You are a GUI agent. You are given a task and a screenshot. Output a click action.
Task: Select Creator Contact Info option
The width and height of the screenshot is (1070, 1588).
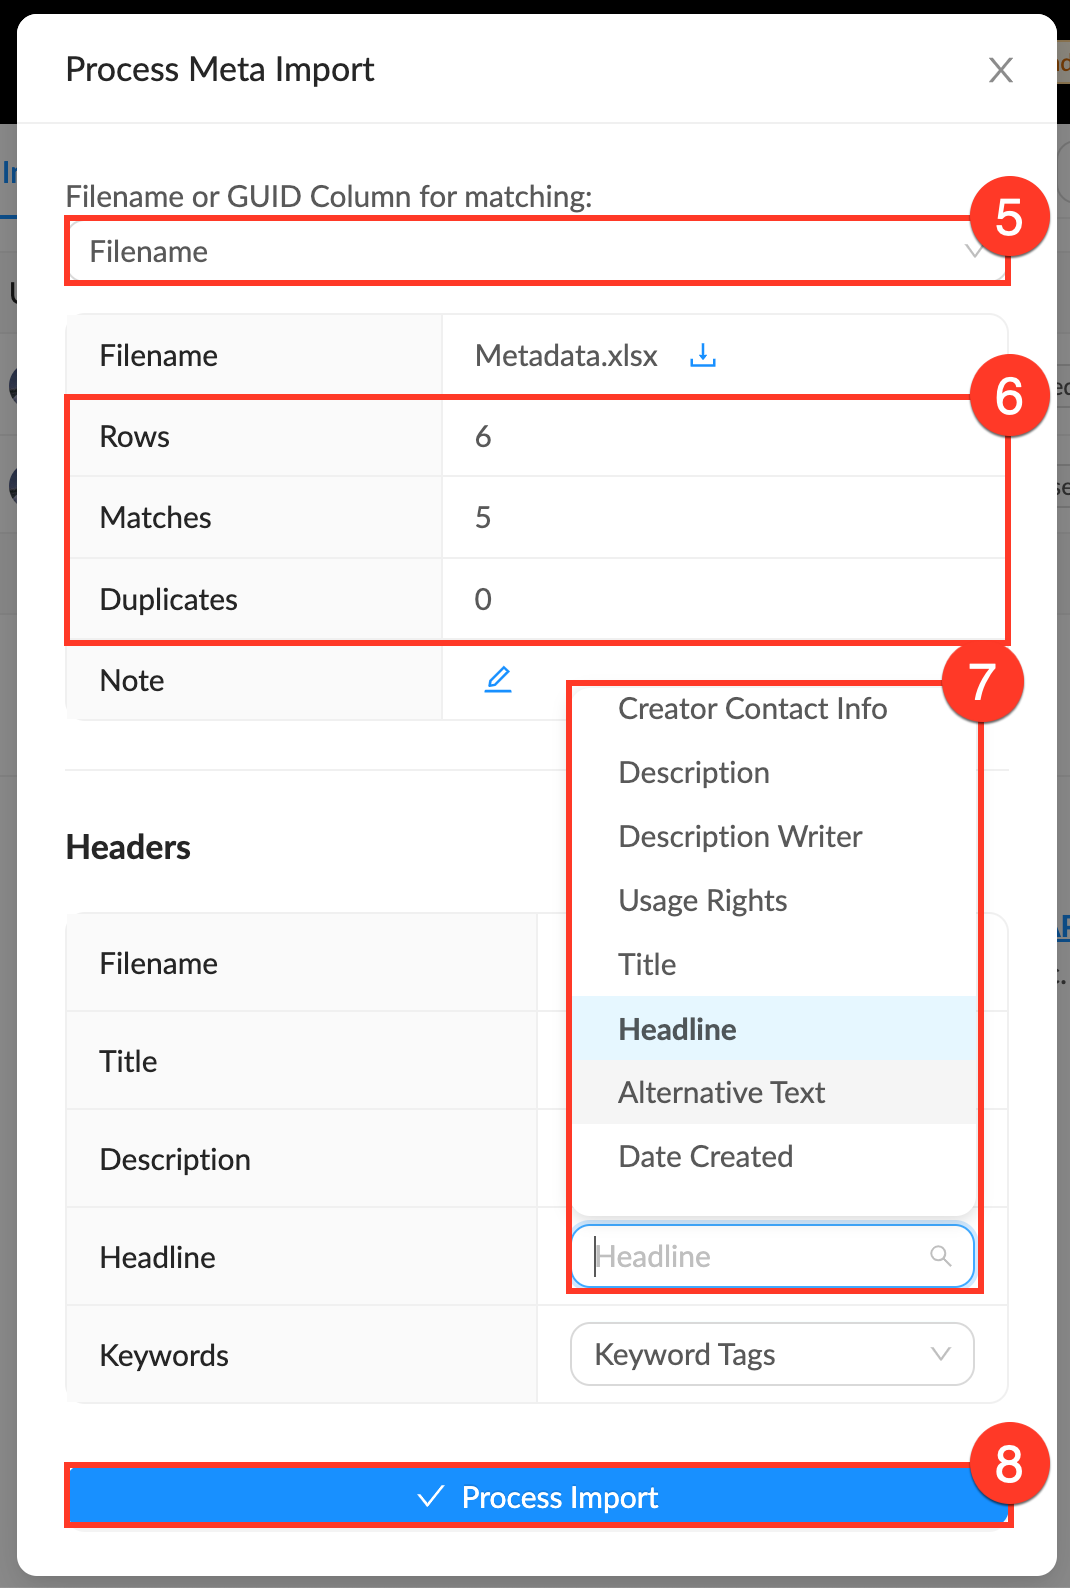tap(752, 709)
